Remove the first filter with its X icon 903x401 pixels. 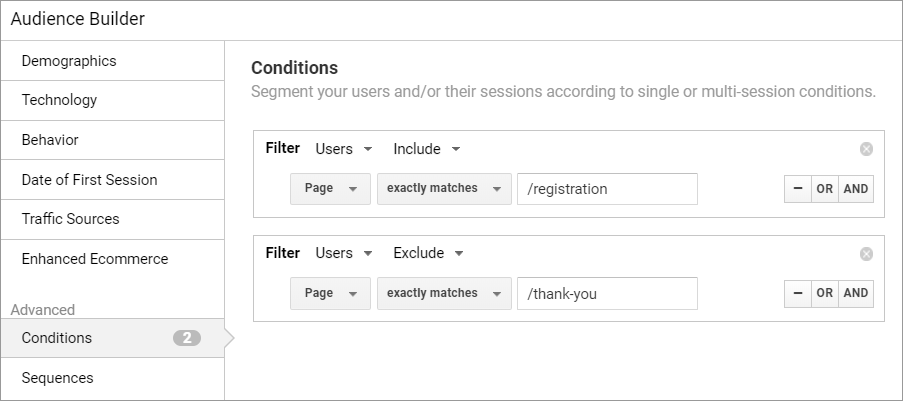pyautogui.click(x=866, y=149)
